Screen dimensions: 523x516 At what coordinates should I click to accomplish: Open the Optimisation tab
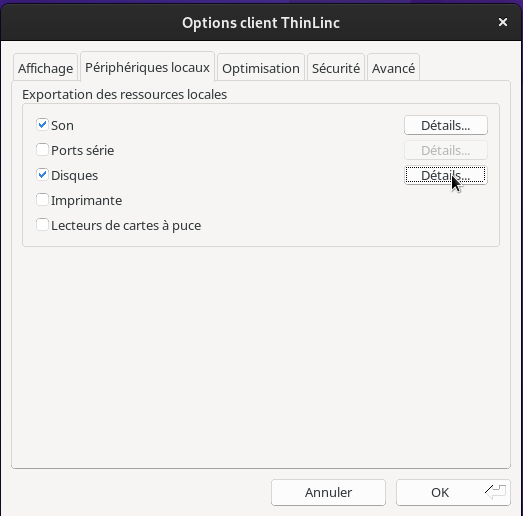(261, 68)
